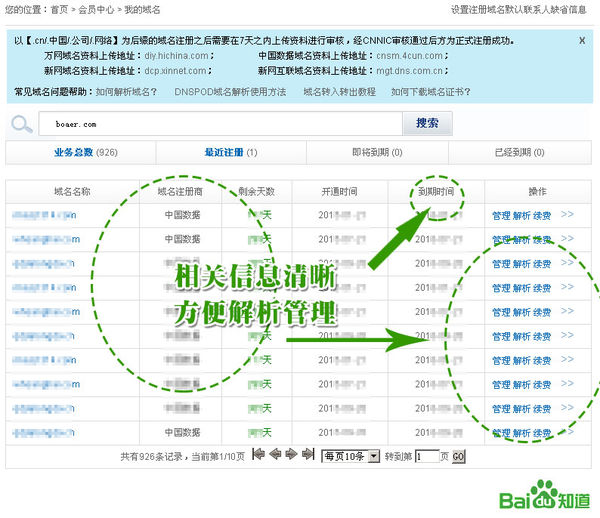Open the 每页10条 per-page dropdown
The width and height of the screenshot is (600, 518).
point(350,456)
